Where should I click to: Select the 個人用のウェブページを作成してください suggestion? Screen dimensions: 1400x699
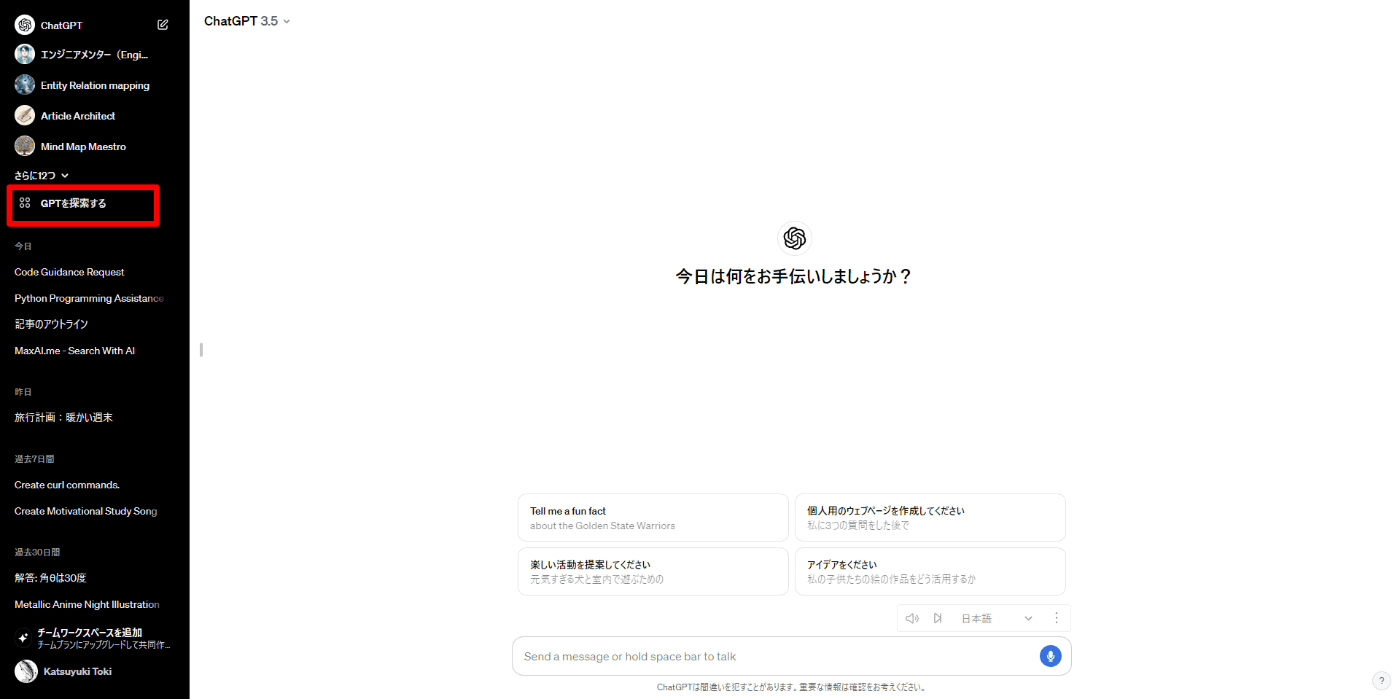coord(930,518)
